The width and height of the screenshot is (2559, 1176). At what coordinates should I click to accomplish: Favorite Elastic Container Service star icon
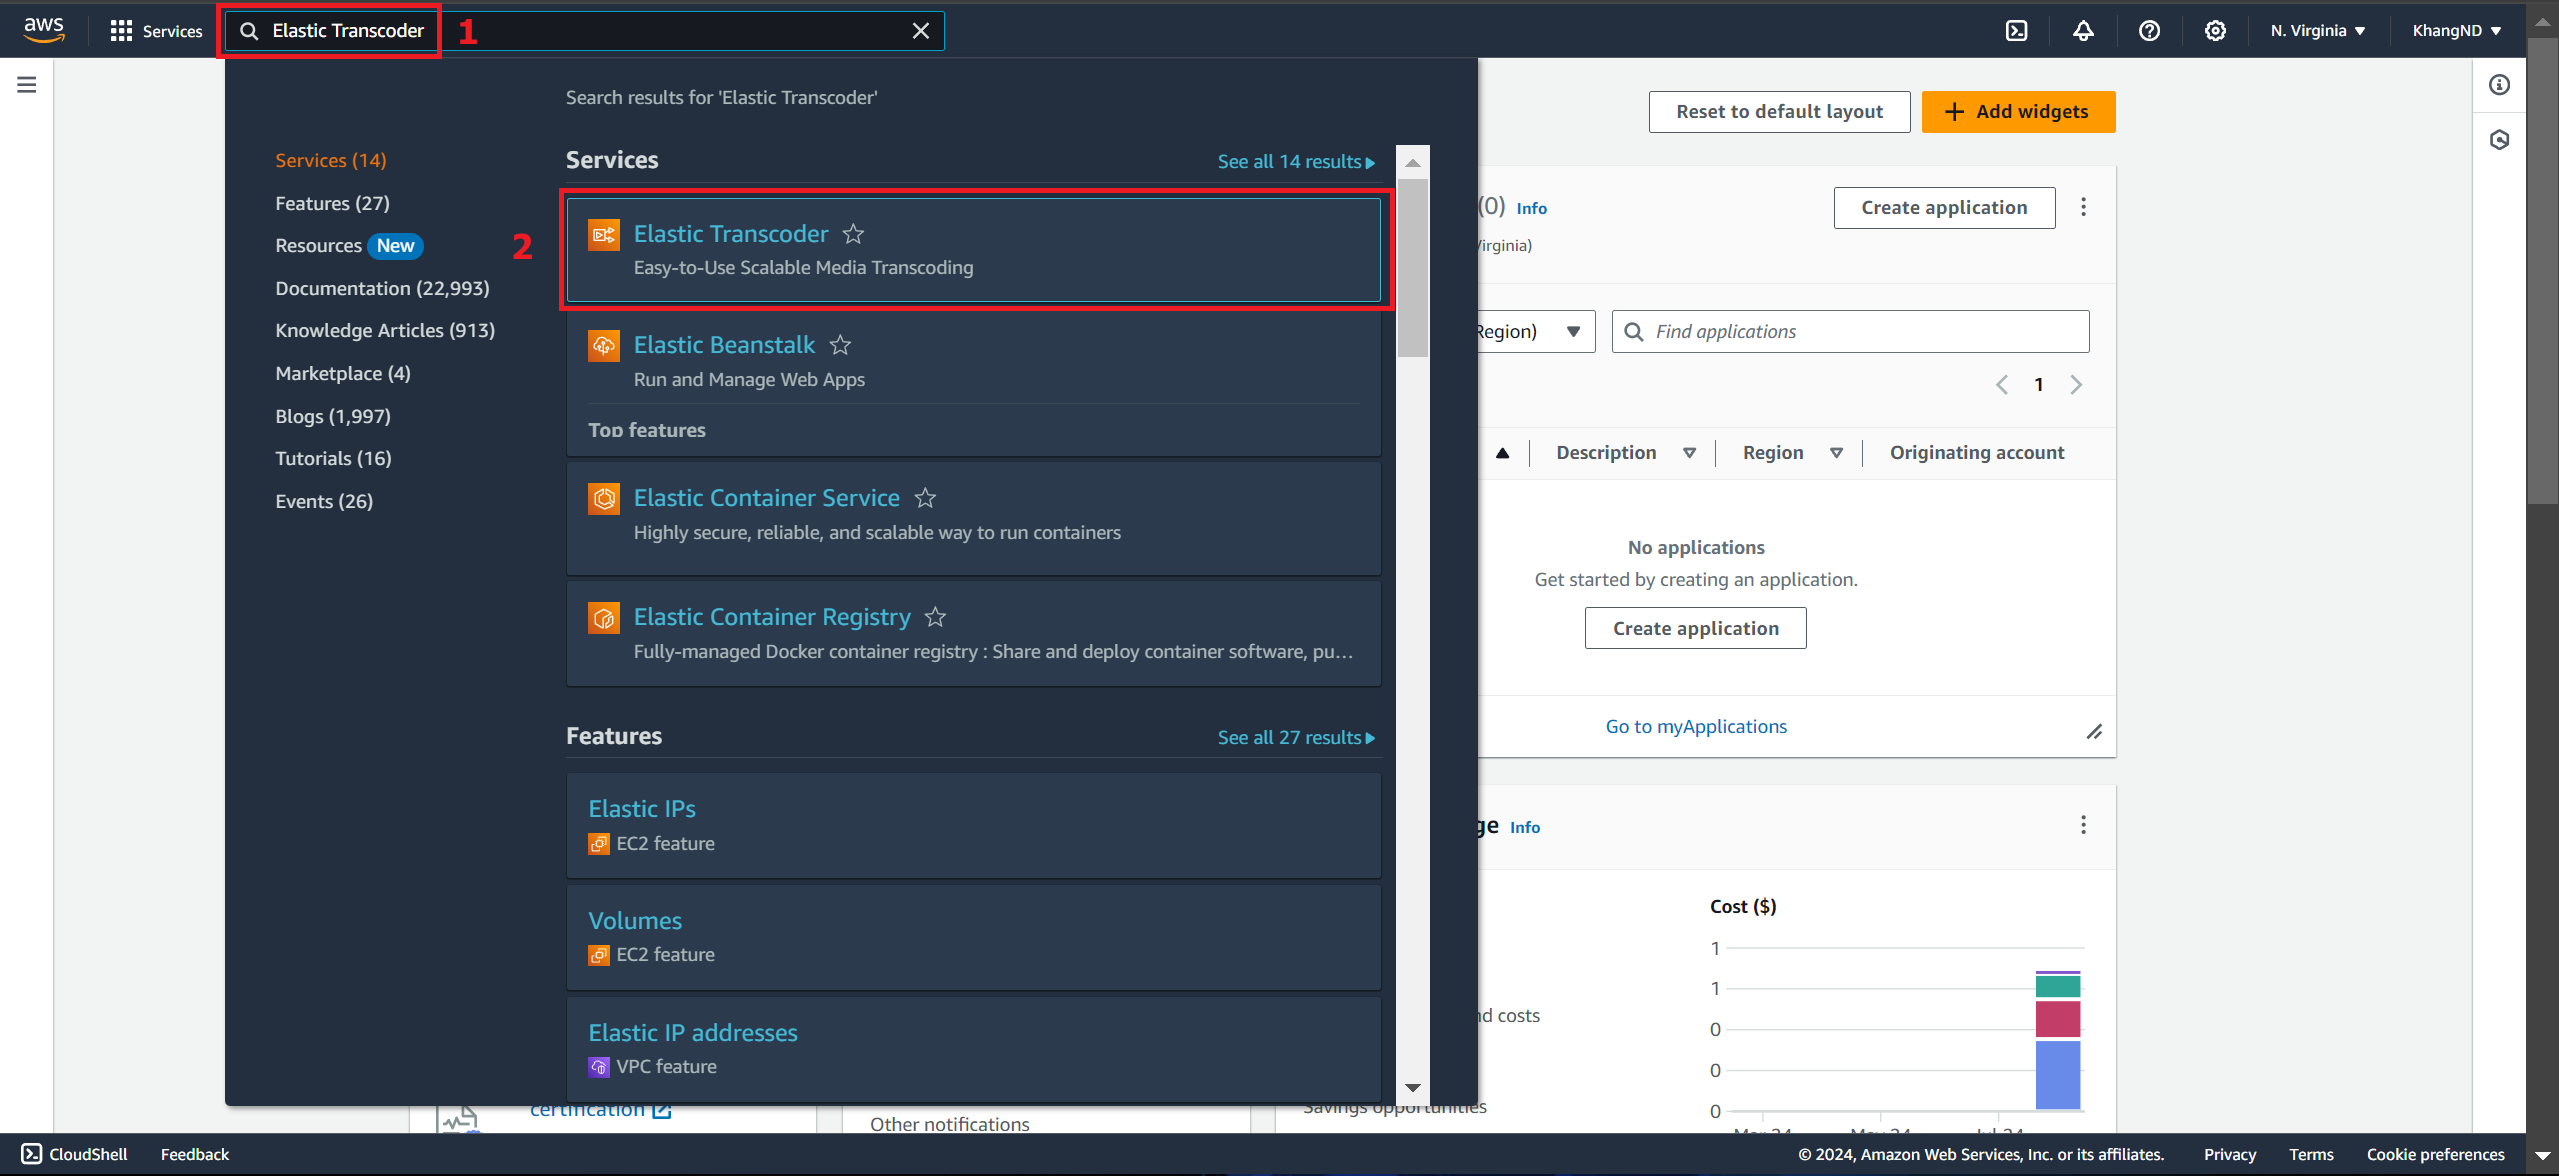(925, 498)
